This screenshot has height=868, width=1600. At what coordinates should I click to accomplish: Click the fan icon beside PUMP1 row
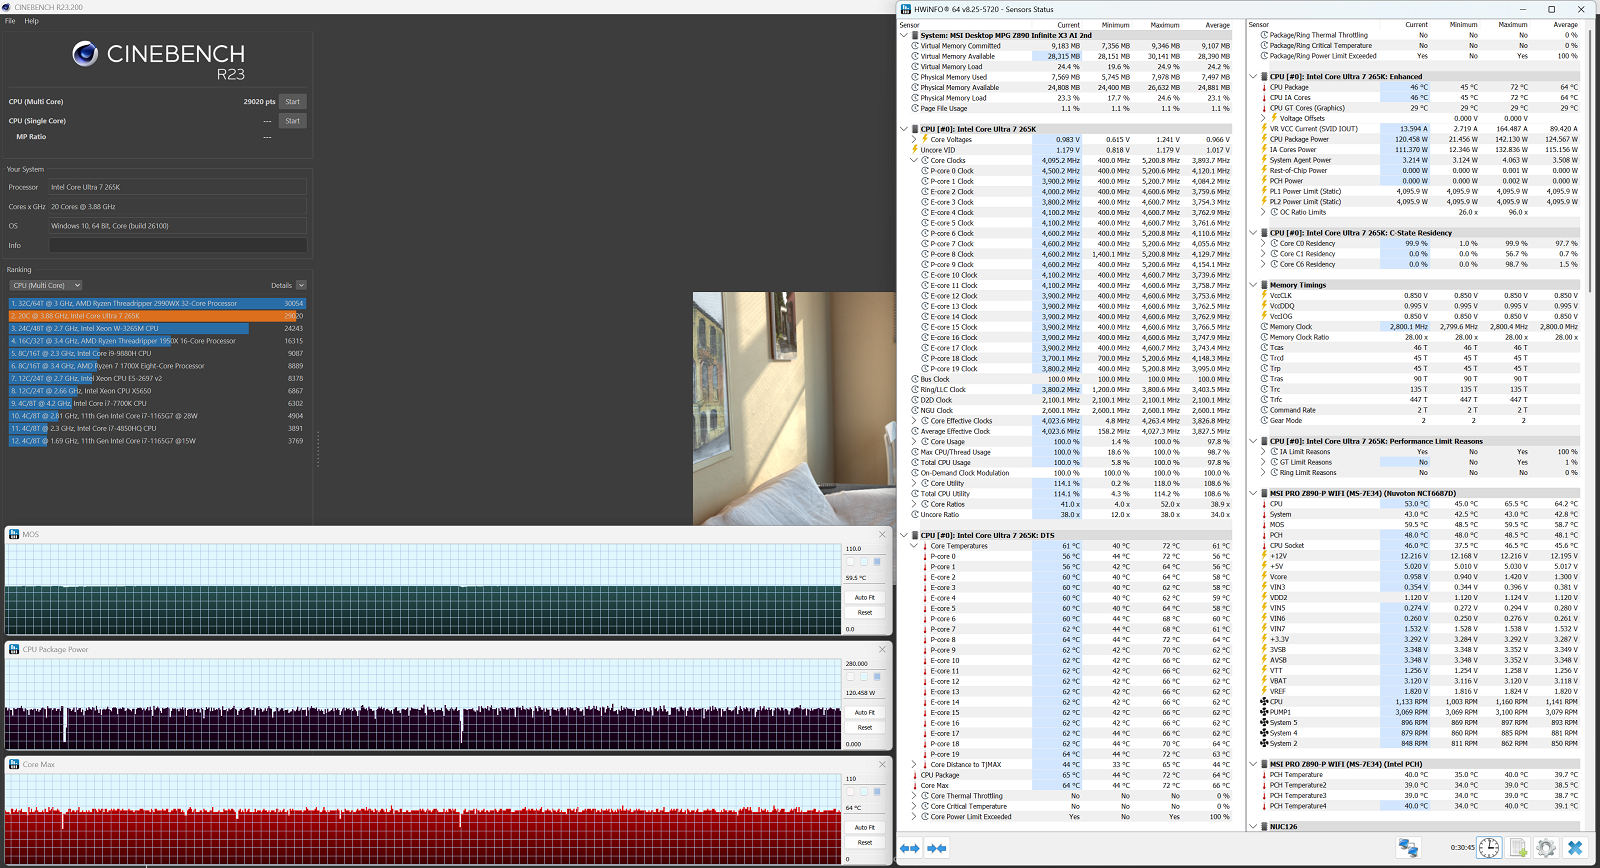pos(1264,712)
